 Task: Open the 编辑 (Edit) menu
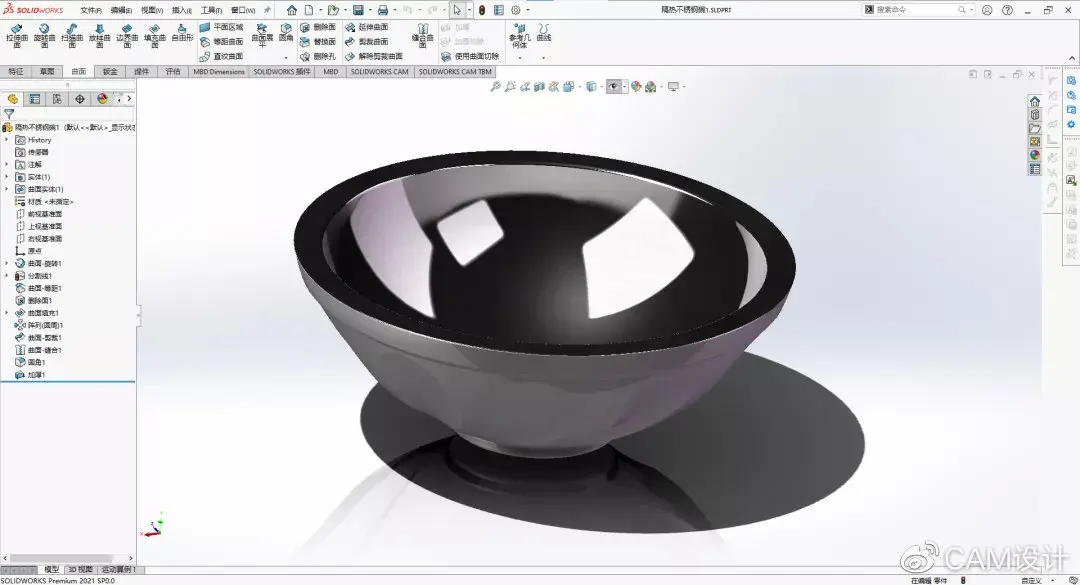click(x=121, y=10)
